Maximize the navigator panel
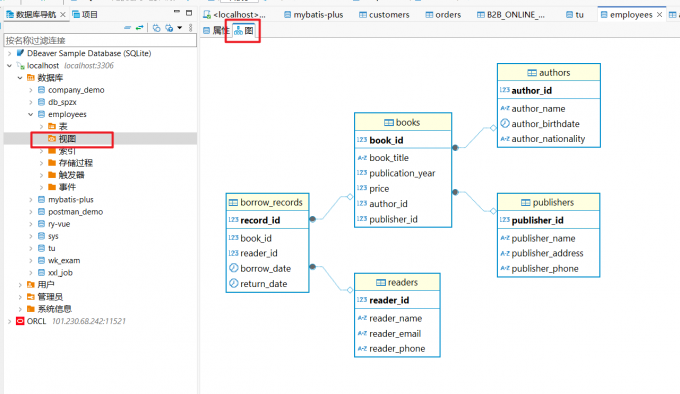This screenshot has width=680, height=394. click(189, 13)
